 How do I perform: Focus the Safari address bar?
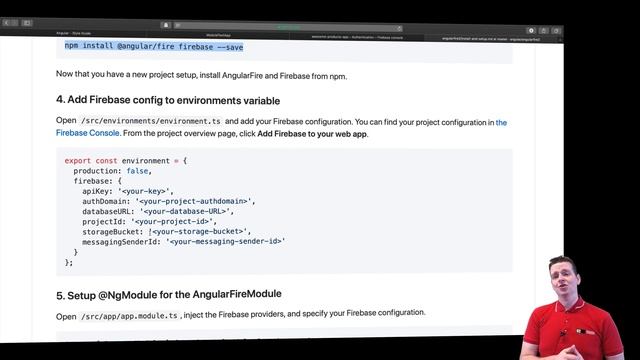point(288,27)
